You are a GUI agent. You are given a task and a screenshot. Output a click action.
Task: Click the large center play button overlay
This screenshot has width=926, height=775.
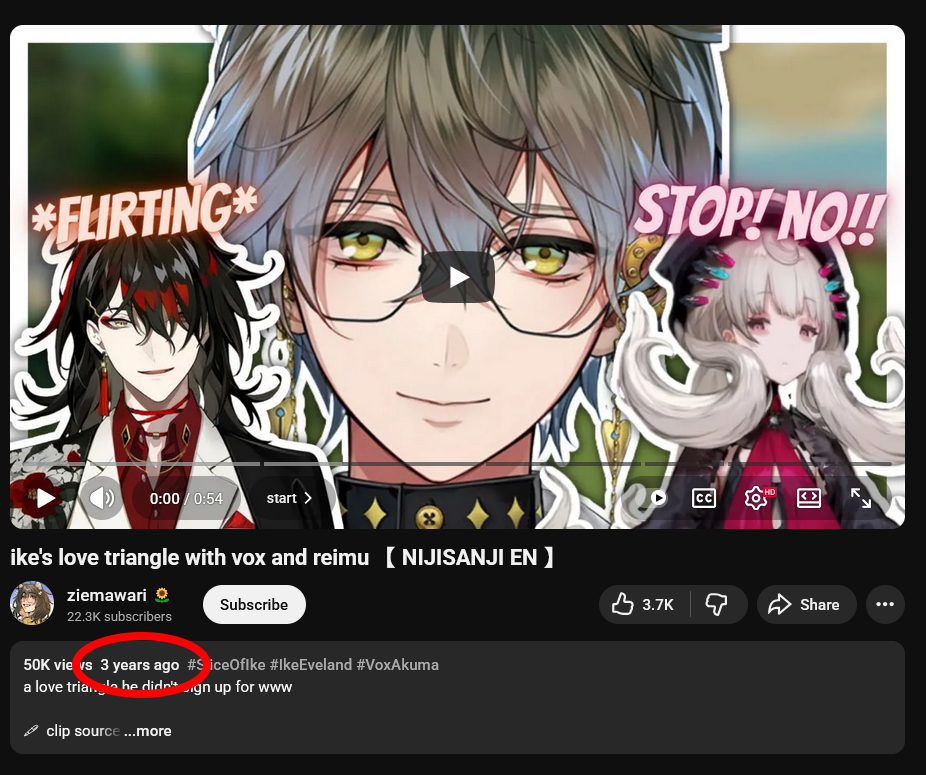click(x=458, y=277)
